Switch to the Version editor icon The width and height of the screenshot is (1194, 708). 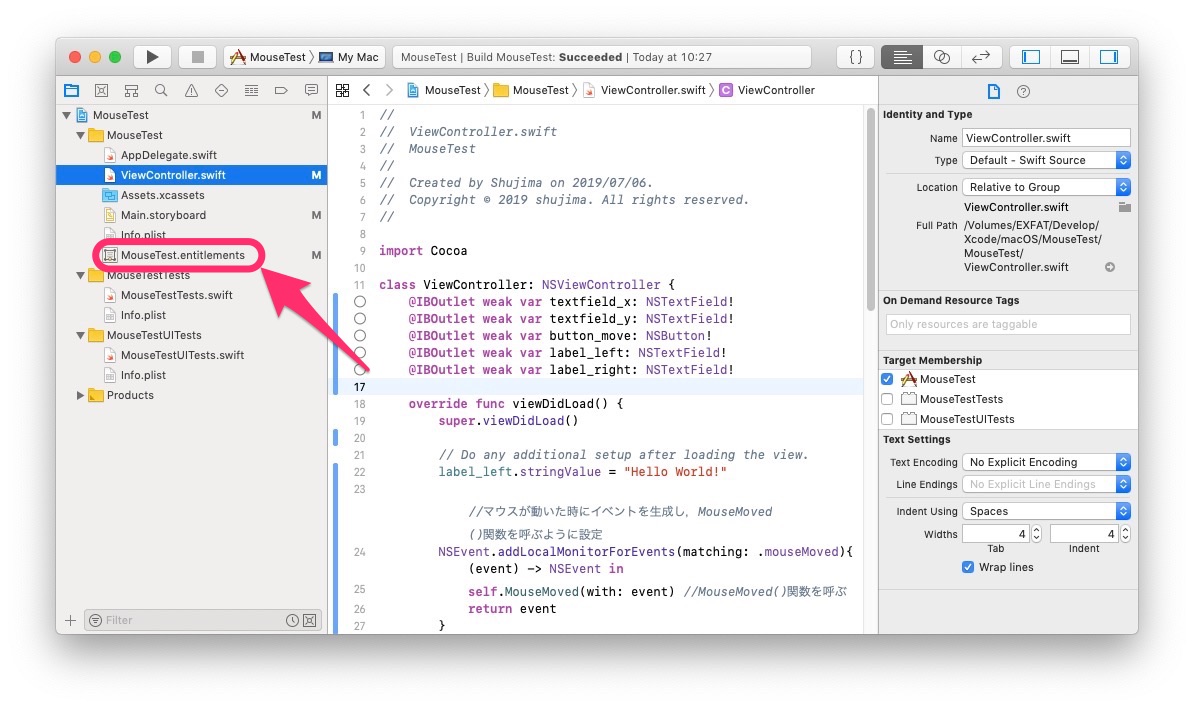pos(980,57)
